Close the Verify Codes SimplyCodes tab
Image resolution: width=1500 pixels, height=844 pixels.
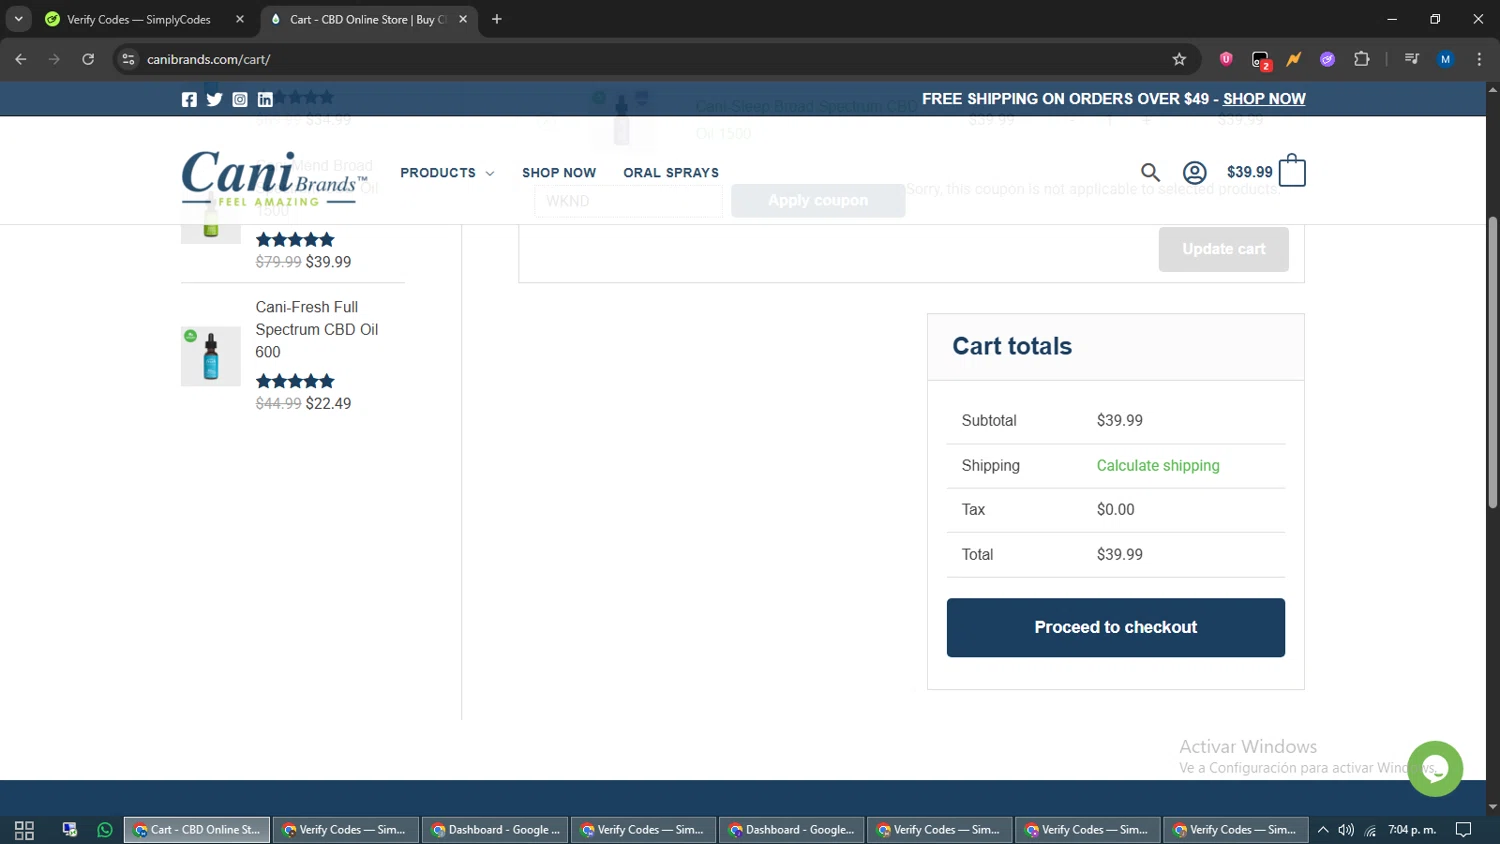(x=240, y=19)
